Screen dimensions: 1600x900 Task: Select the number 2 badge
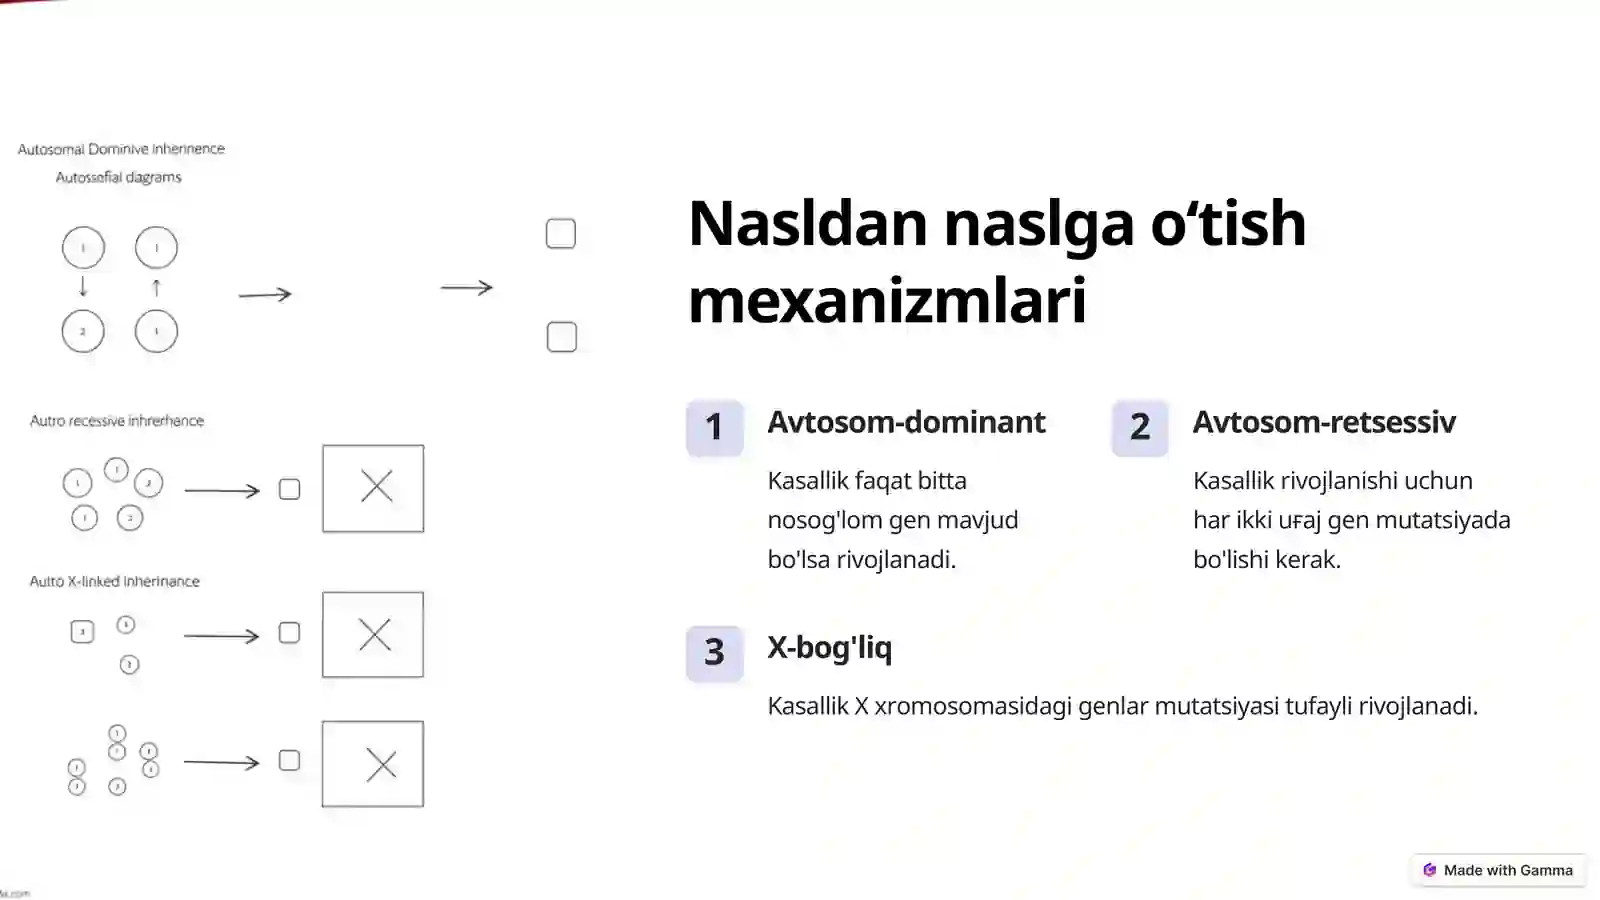pyautogui.click(x=1140, y=427)
